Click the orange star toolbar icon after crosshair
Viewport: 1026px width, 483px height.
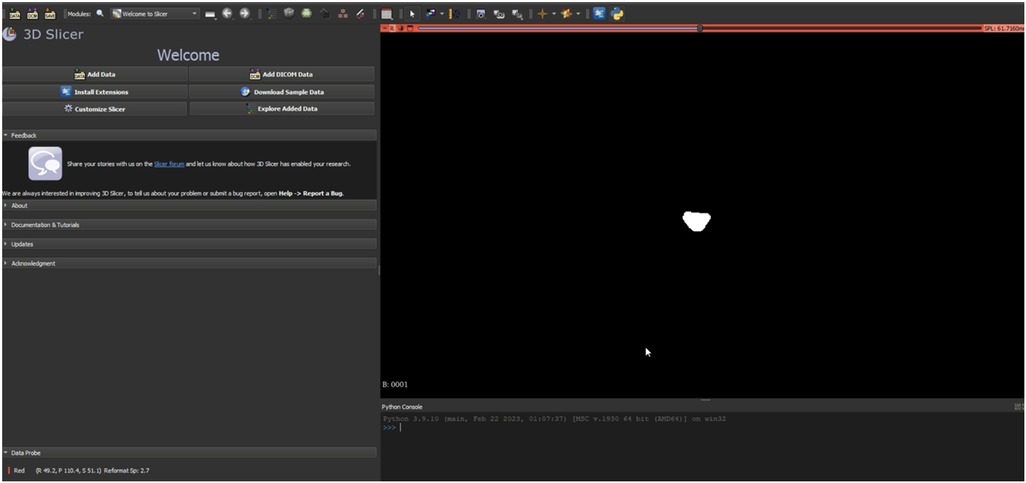tap(566, 14)
